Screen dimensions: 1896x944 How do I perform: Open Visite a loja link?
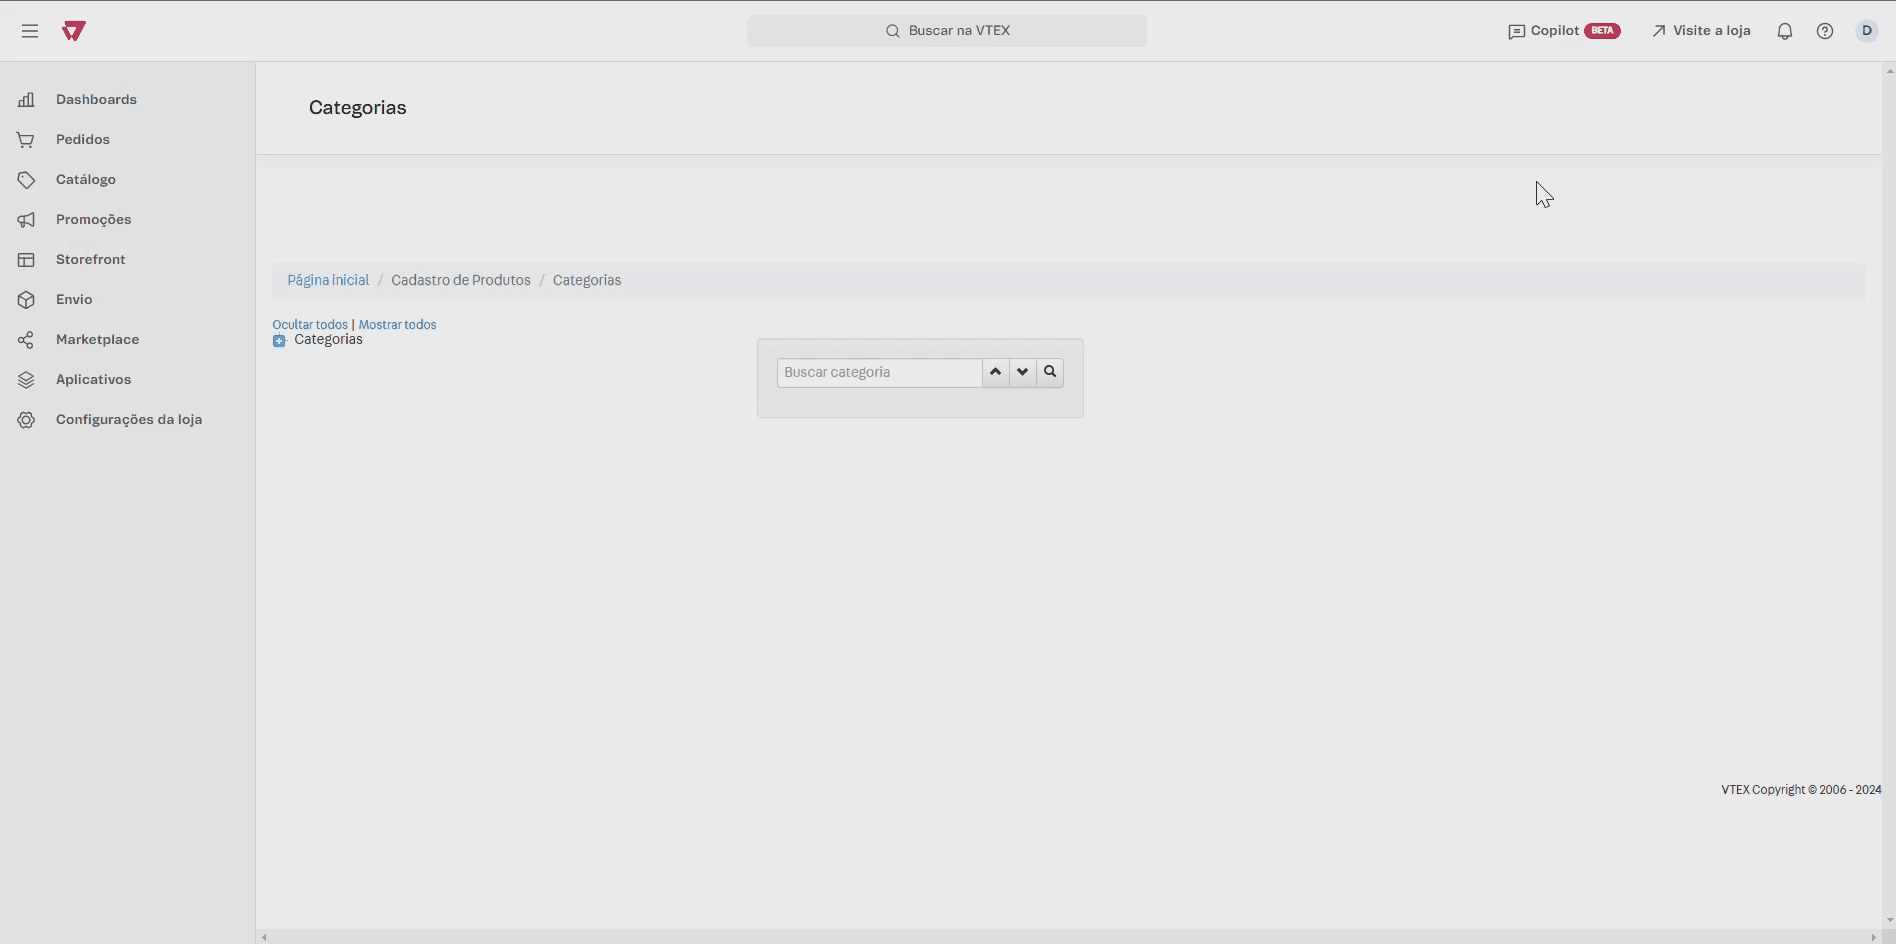(x=1701, y=31)
